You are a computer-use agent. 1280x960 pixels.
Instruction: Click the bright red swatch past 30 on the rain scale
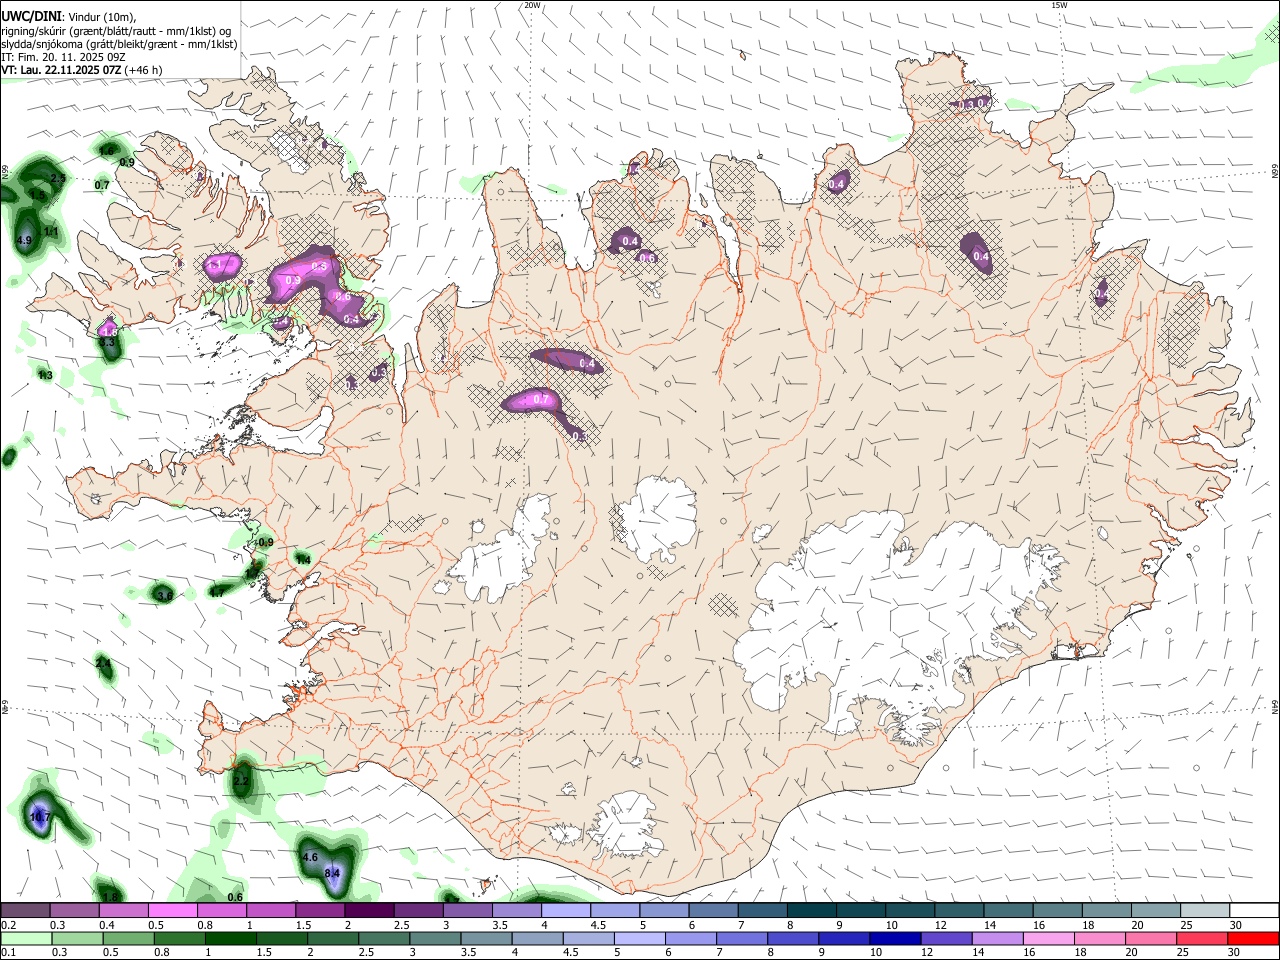pyautogui.click(x=1254, y=939)
